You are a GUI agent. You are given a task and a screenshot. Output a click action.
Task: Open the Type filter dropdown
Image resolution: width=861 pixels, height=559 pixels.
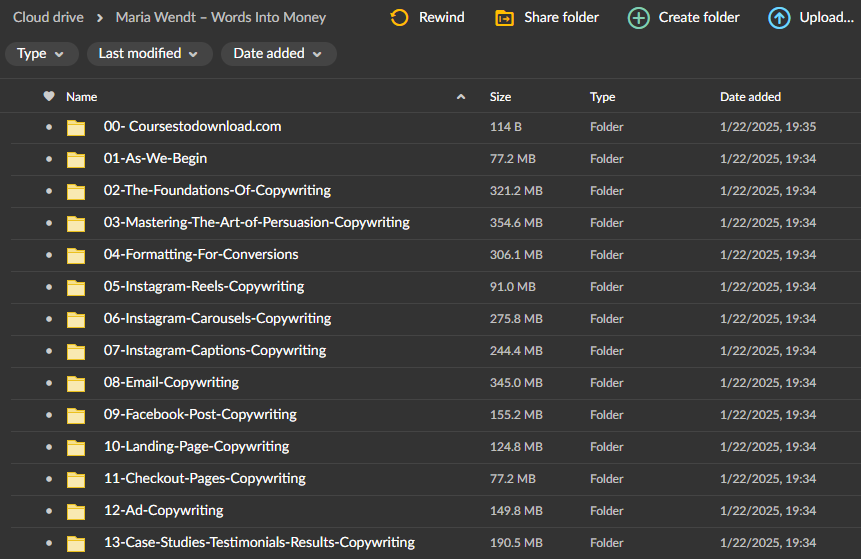pos(42,54)
